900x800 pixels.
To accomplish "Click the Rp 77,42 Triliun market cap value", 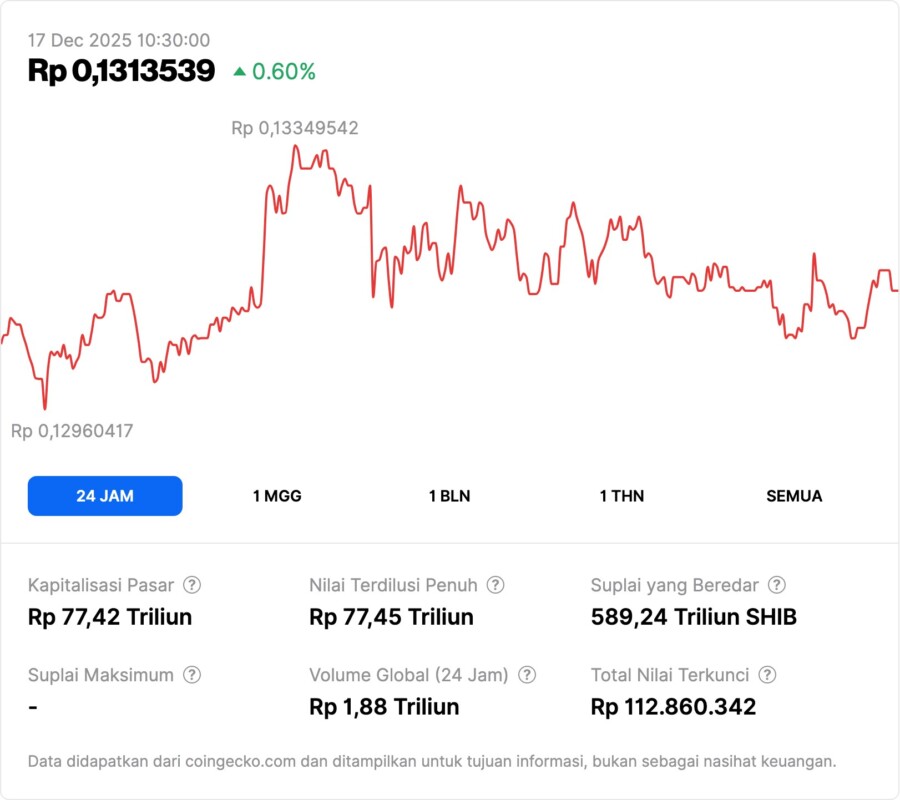I will (110, 617).
